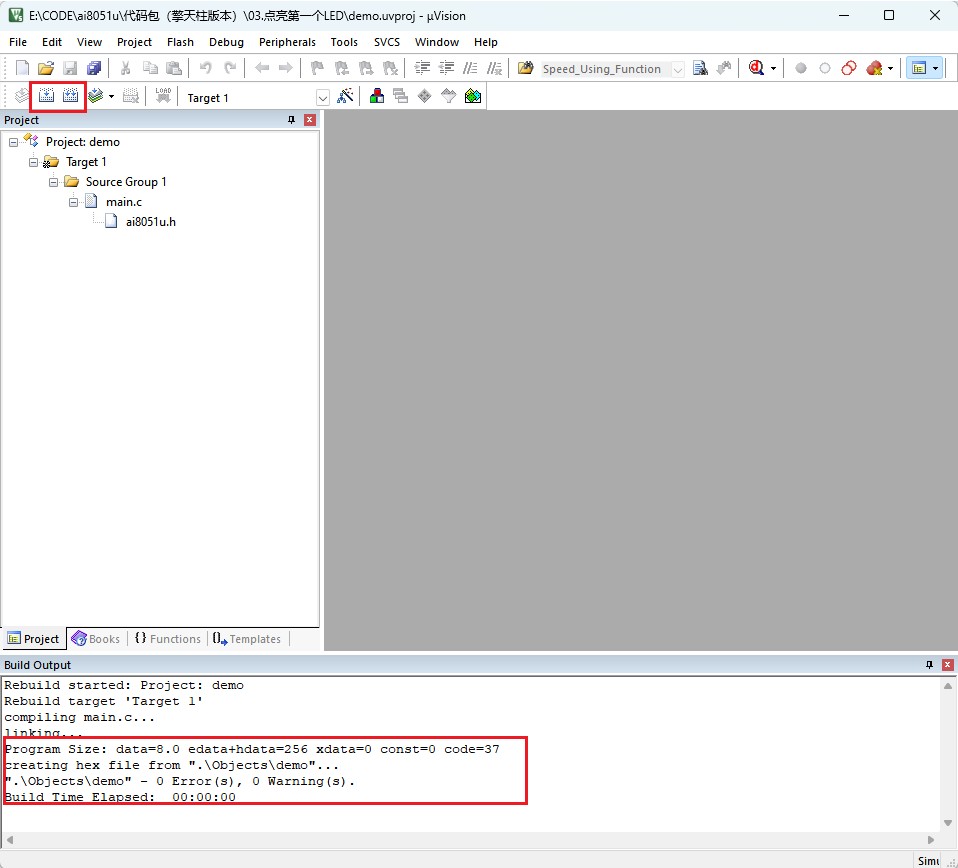Image resolution: width=958 pixels, height=868 pixels.
Task: Click the Rebuild all target files icon
Action: click(x=71, y=96)
